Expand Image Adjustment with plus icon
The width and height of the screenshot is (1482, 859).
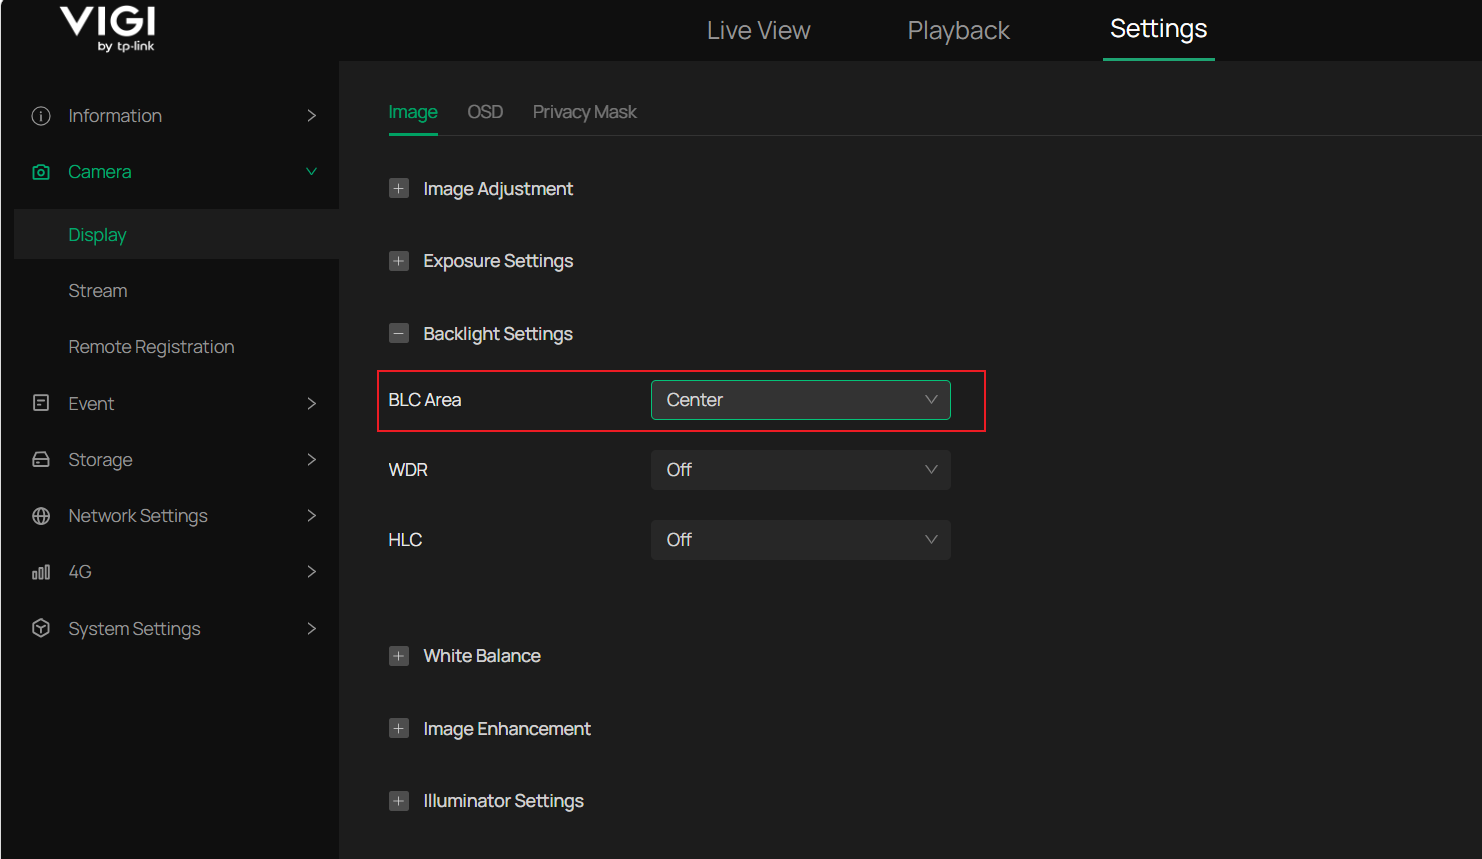coord(399,188)
